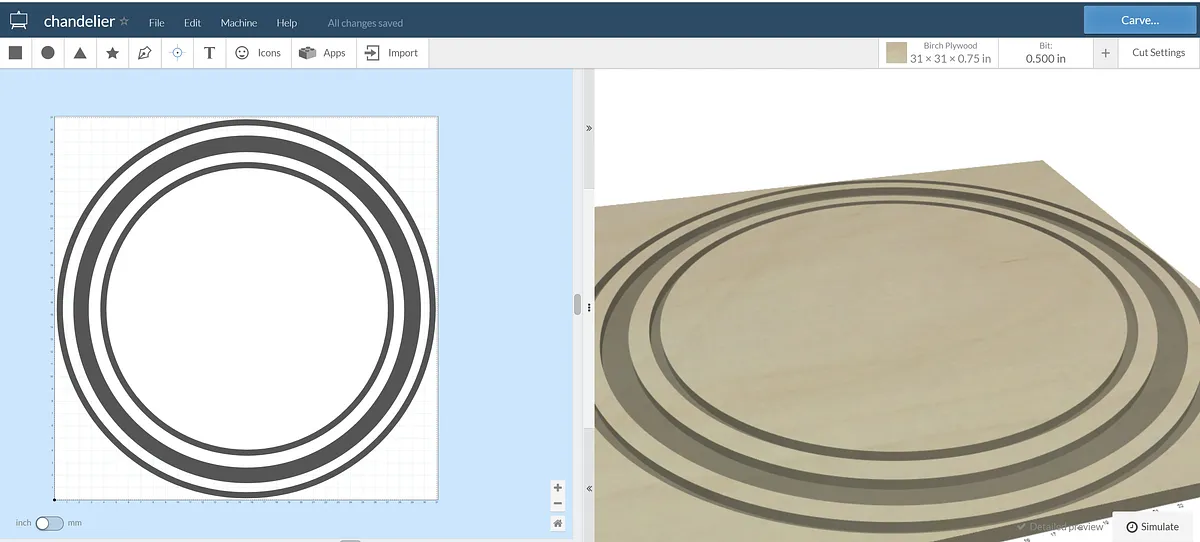This screenshot has width=1200, height=542.
Task: Choose the Star shape tool in toolbar
Action: coord(112,53)
